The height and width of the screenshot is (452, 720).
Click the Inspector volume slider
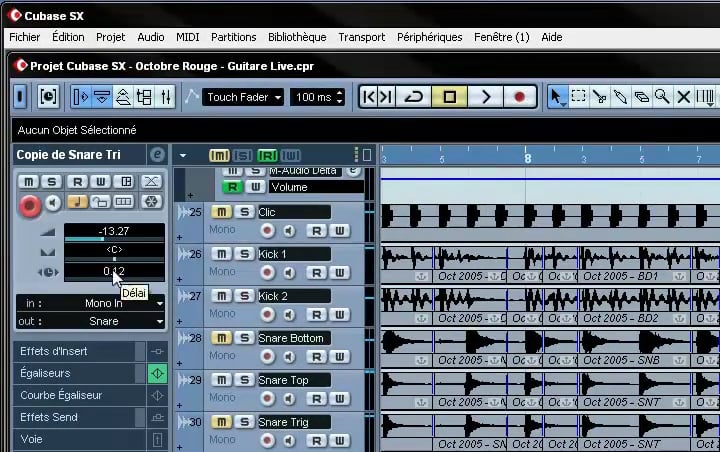(x=114, y=239)
